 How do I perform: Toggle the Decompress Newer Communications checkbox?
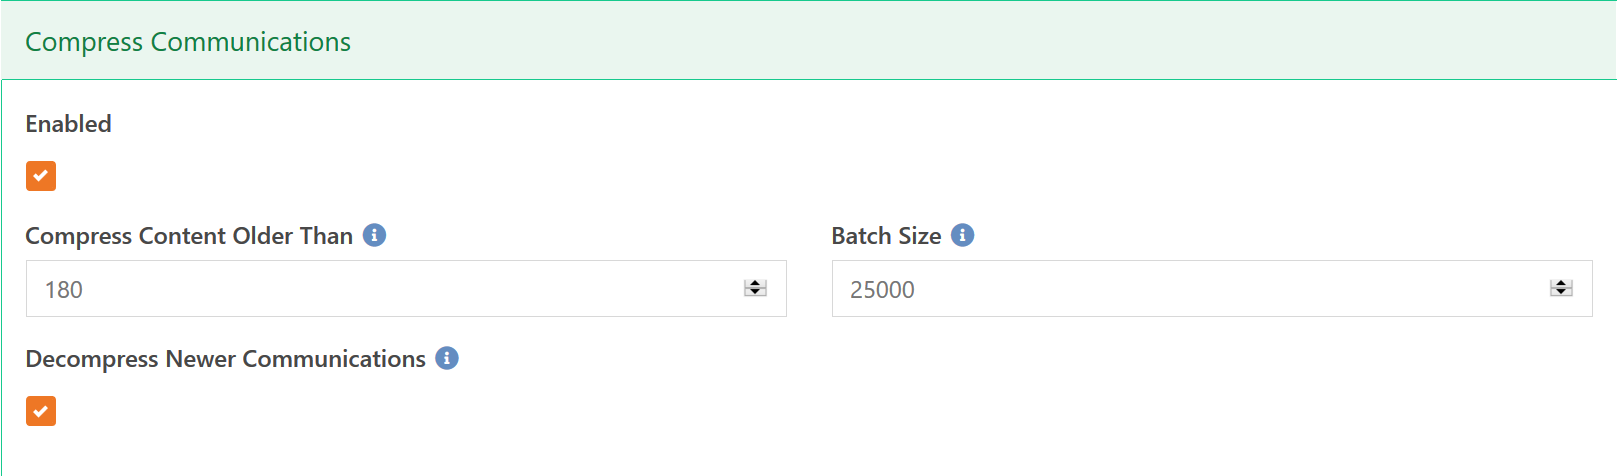(41, 411)
